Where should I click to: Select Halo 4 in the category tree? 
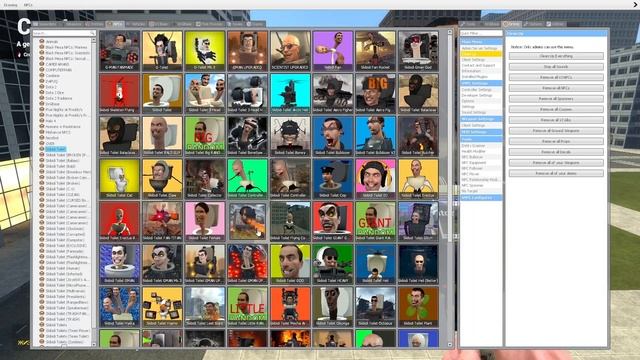point(51,121)
